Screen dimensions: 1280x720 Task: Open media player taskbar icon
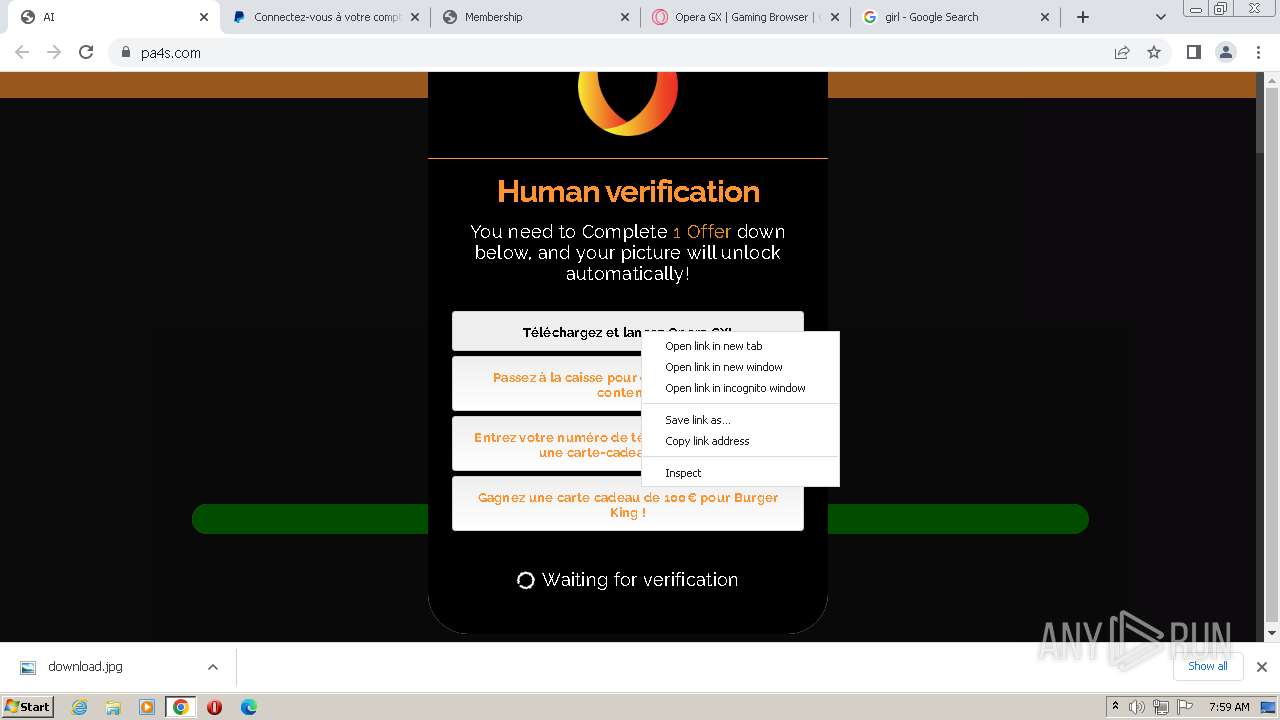coord(147,707)
